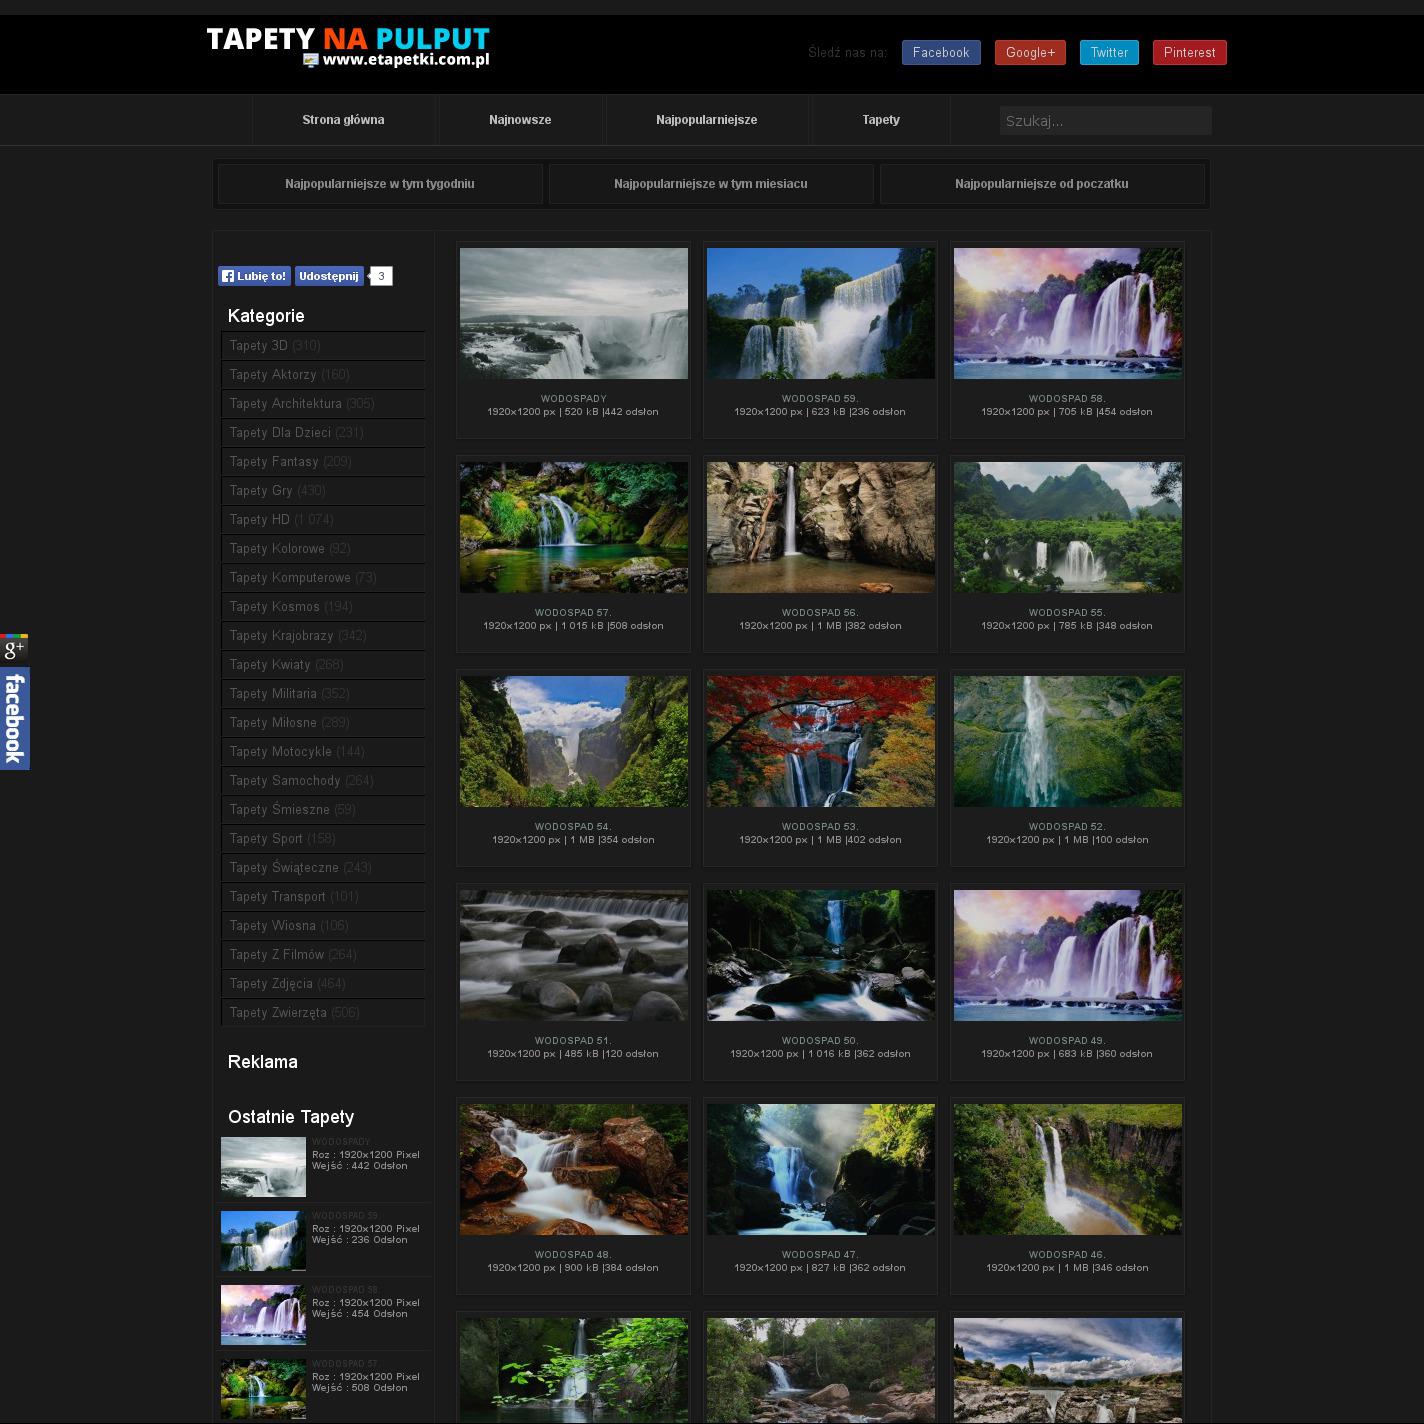The height and width of the screenshot is (1424, 1424).
Task: Select 'Najpopularniejsze od poczatku' tab
Action: 1041,184
